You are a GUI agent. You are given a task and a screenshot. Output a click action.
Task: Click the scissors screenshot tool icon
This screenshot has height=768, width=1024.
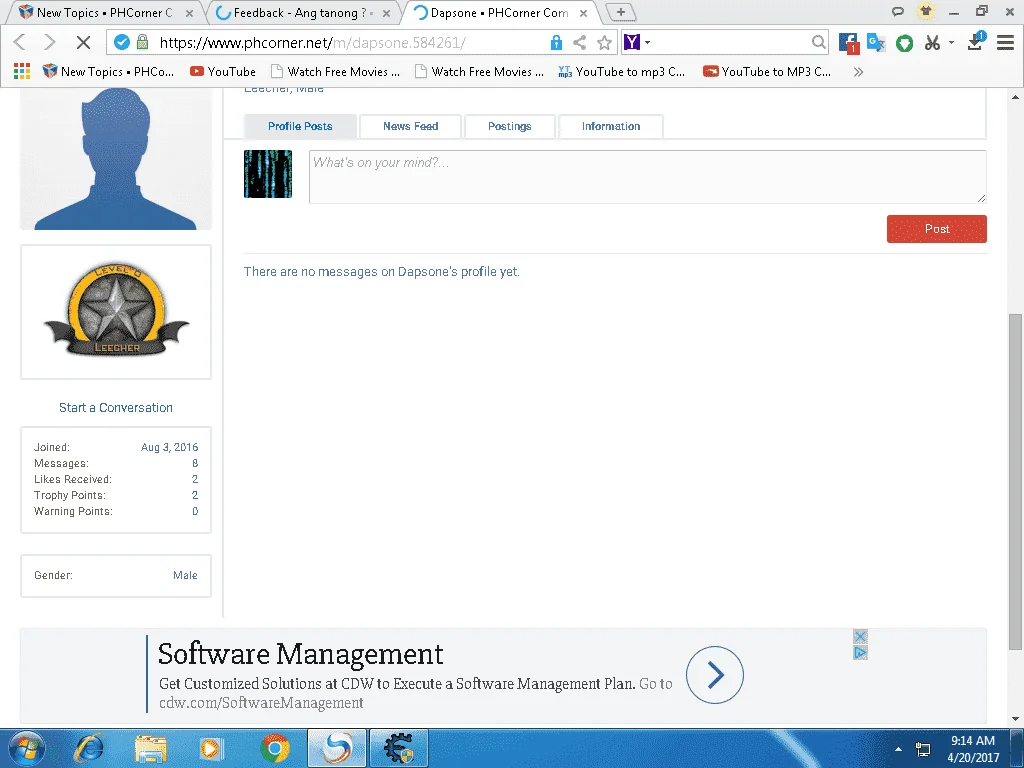[932, 43]
